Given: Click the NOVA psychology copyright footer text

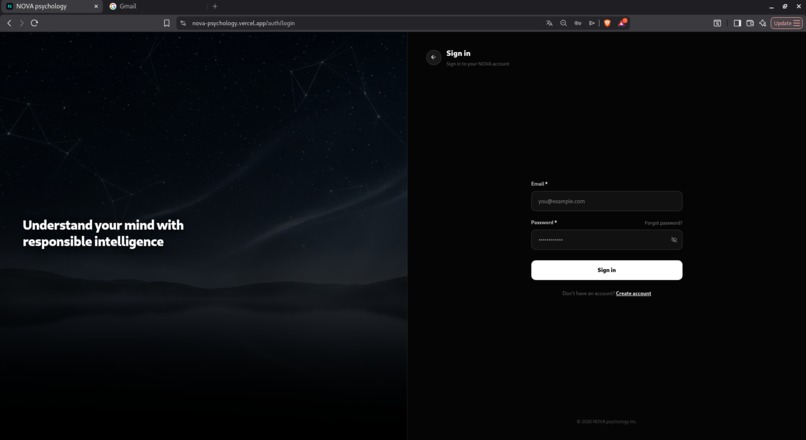Looking at the screenshot, I should 607,421.
